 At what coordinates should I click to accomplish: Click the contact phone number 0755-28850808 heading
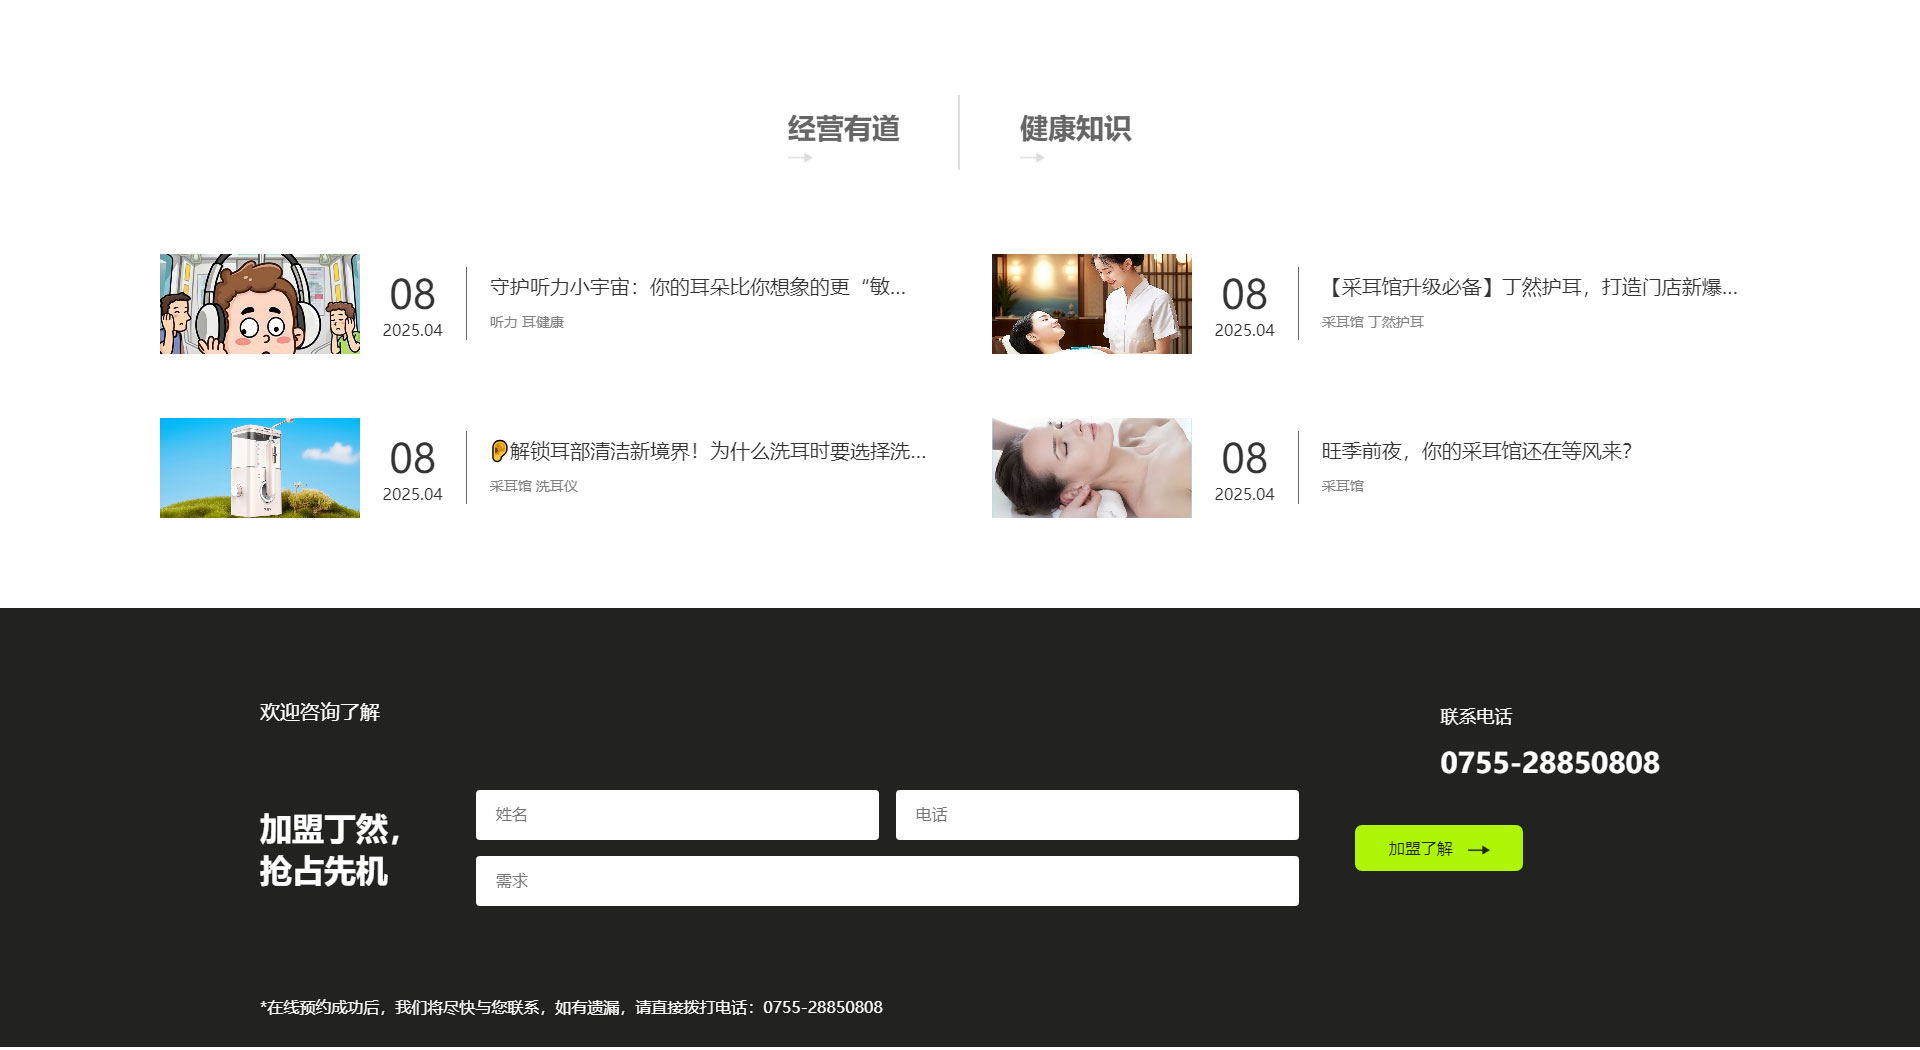point(1549,763)
